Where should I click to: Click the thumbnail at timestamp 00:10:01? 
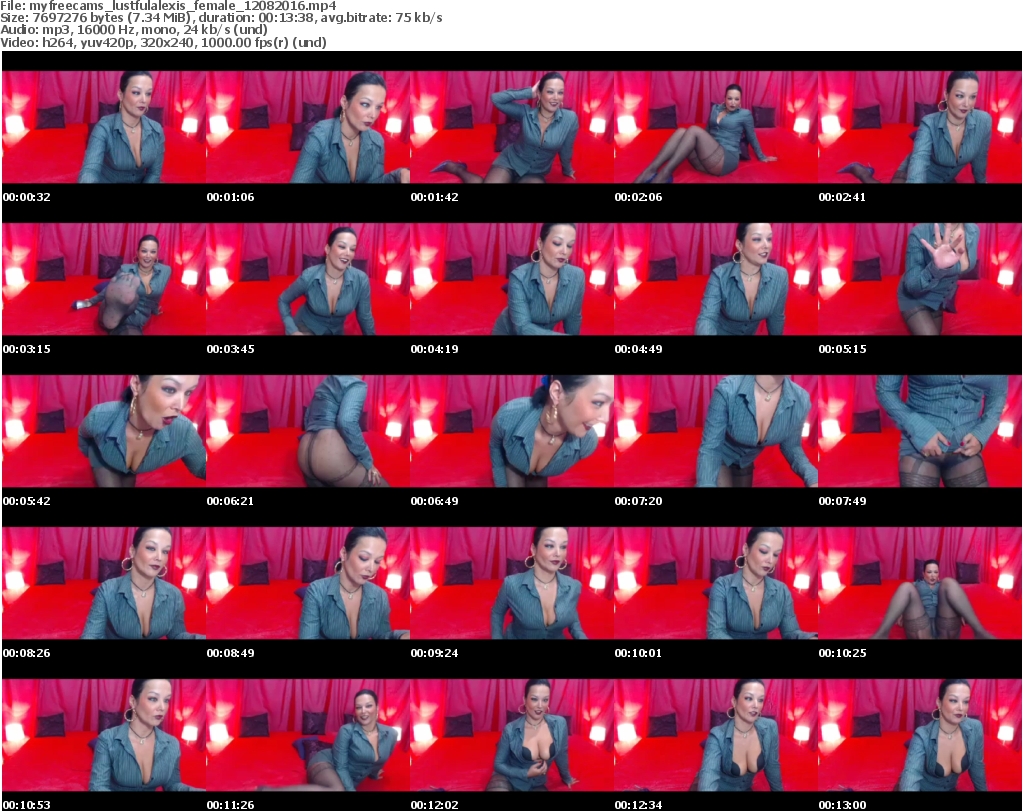pos(716,583)
